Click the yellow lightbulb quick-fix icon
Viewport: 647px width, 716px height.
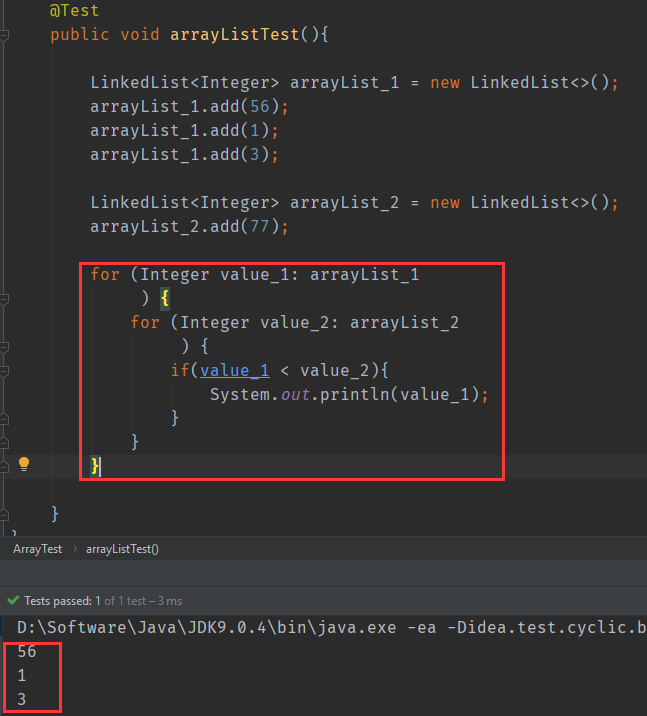(24, 464)
